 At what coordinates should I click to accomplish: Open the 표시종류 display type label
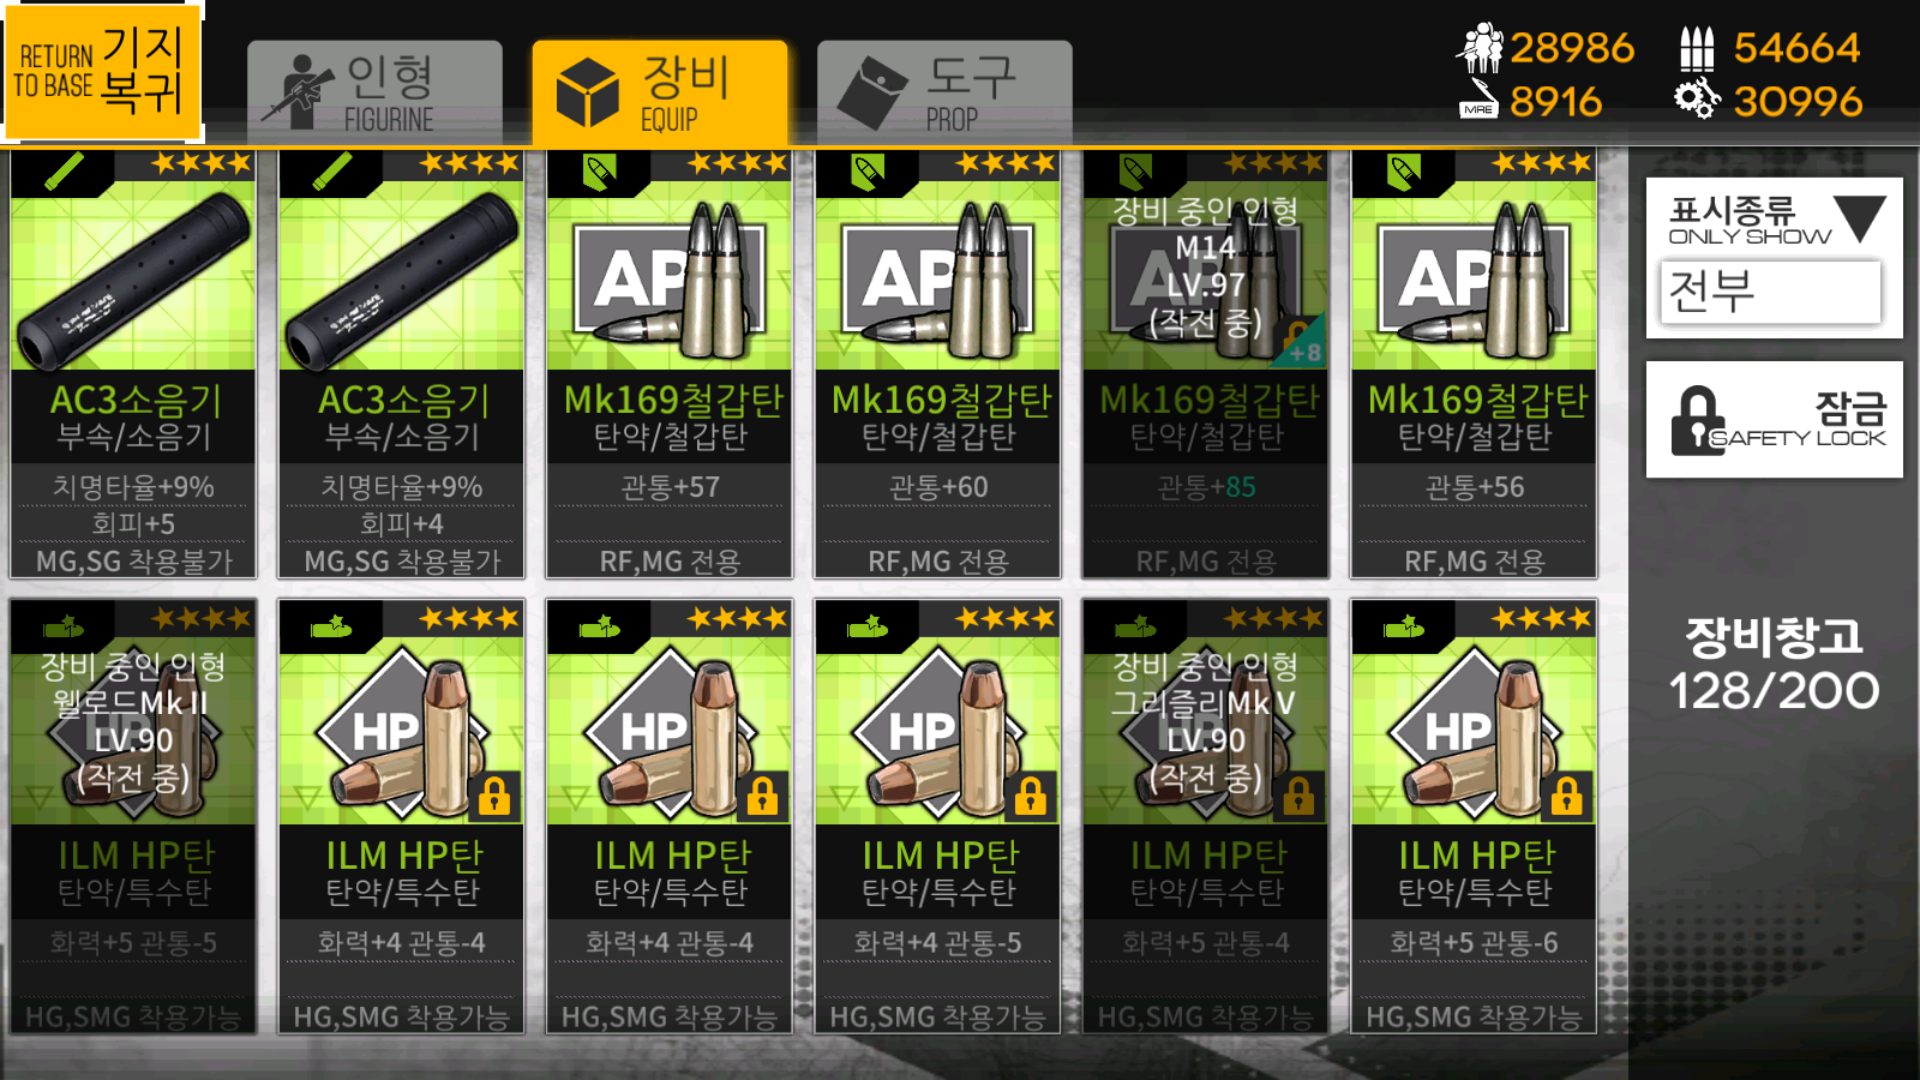[x=1733, y=211]
